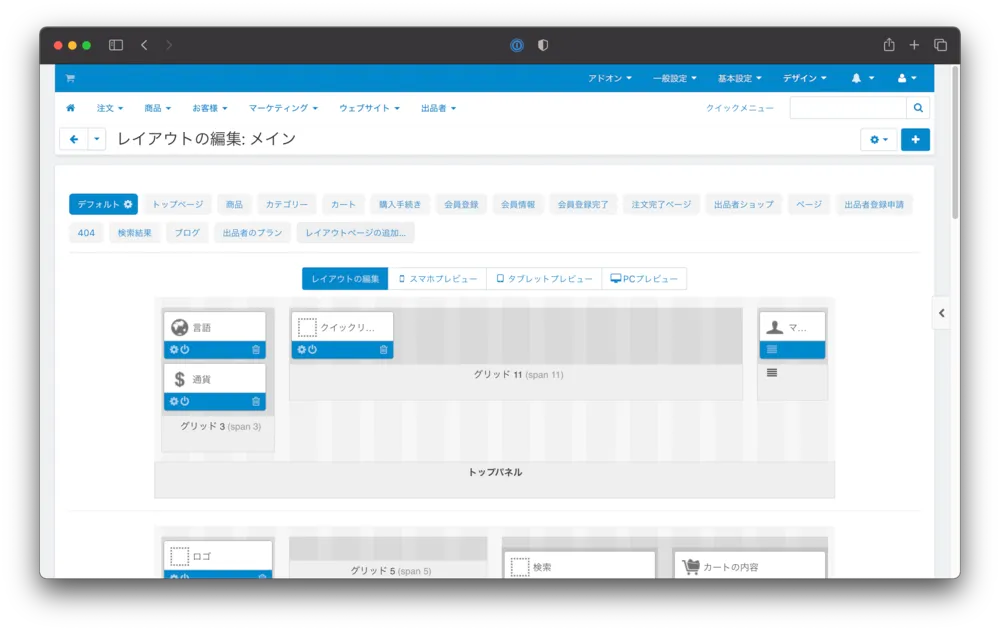Image resolution: width=1000 pixels, height=631 pixels.
Task: Click the 1Password extension icon
Action: click(x=517, y=45)
